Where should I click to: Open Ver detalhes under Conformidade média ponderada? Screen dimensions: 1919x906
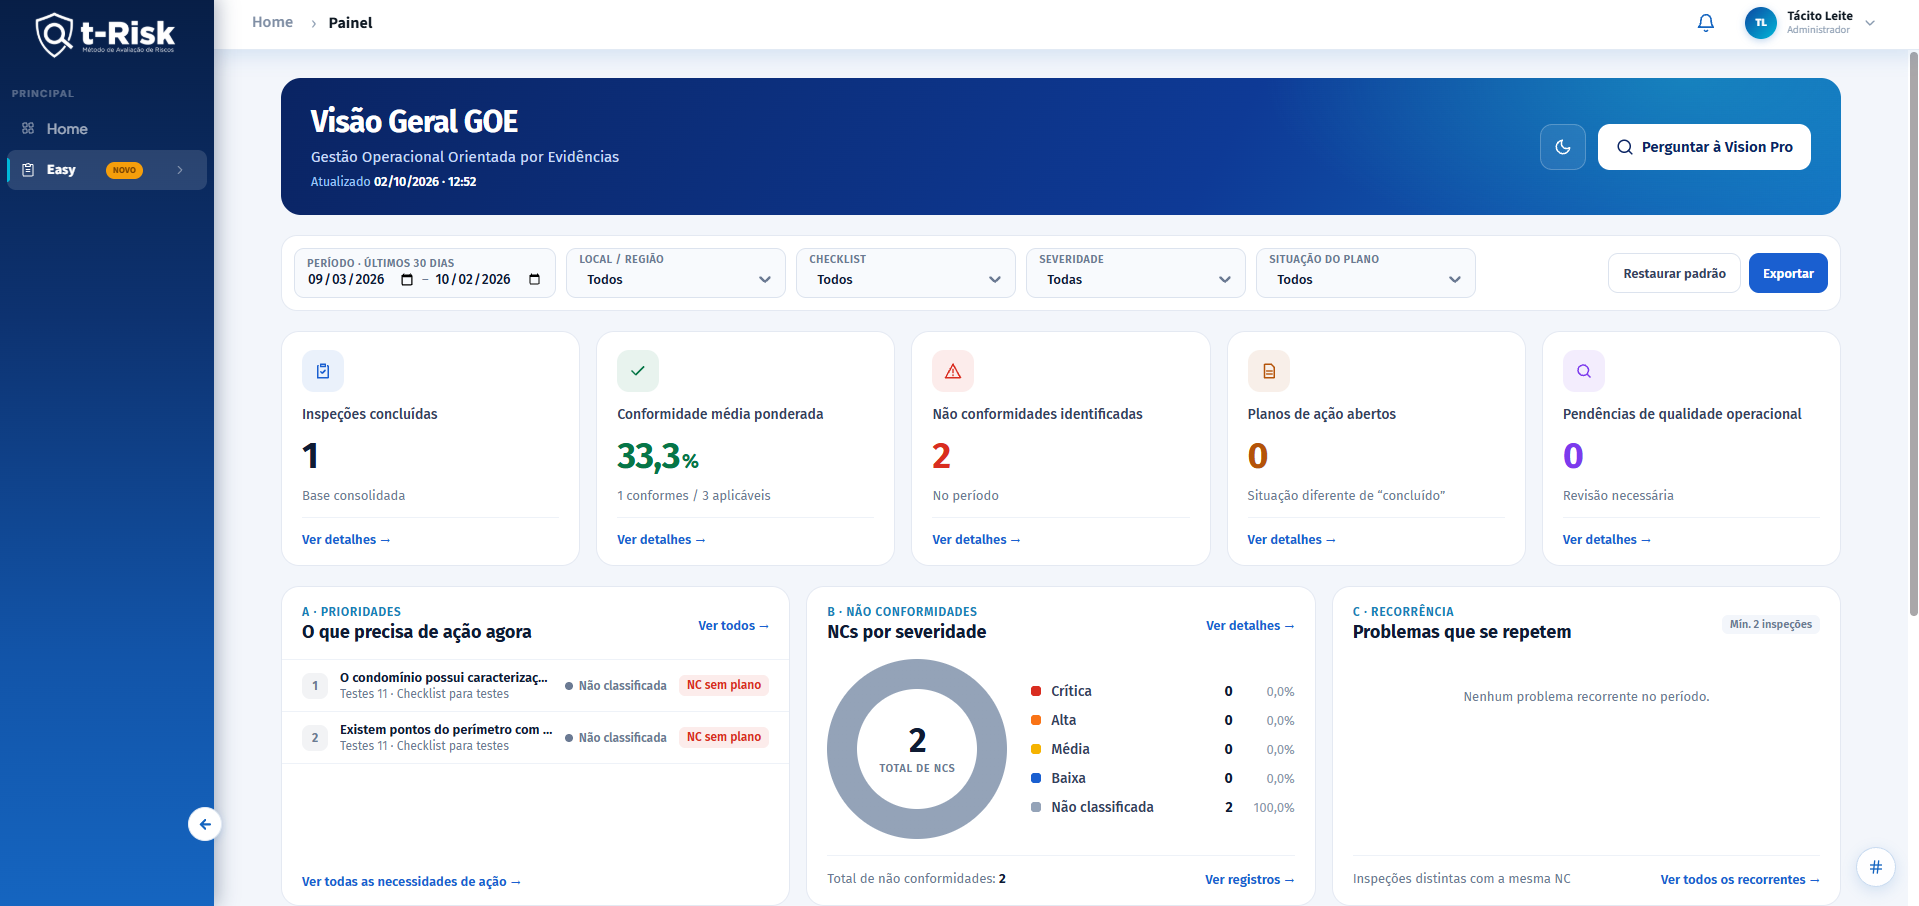pyautogui.click(x=661, y=540)
